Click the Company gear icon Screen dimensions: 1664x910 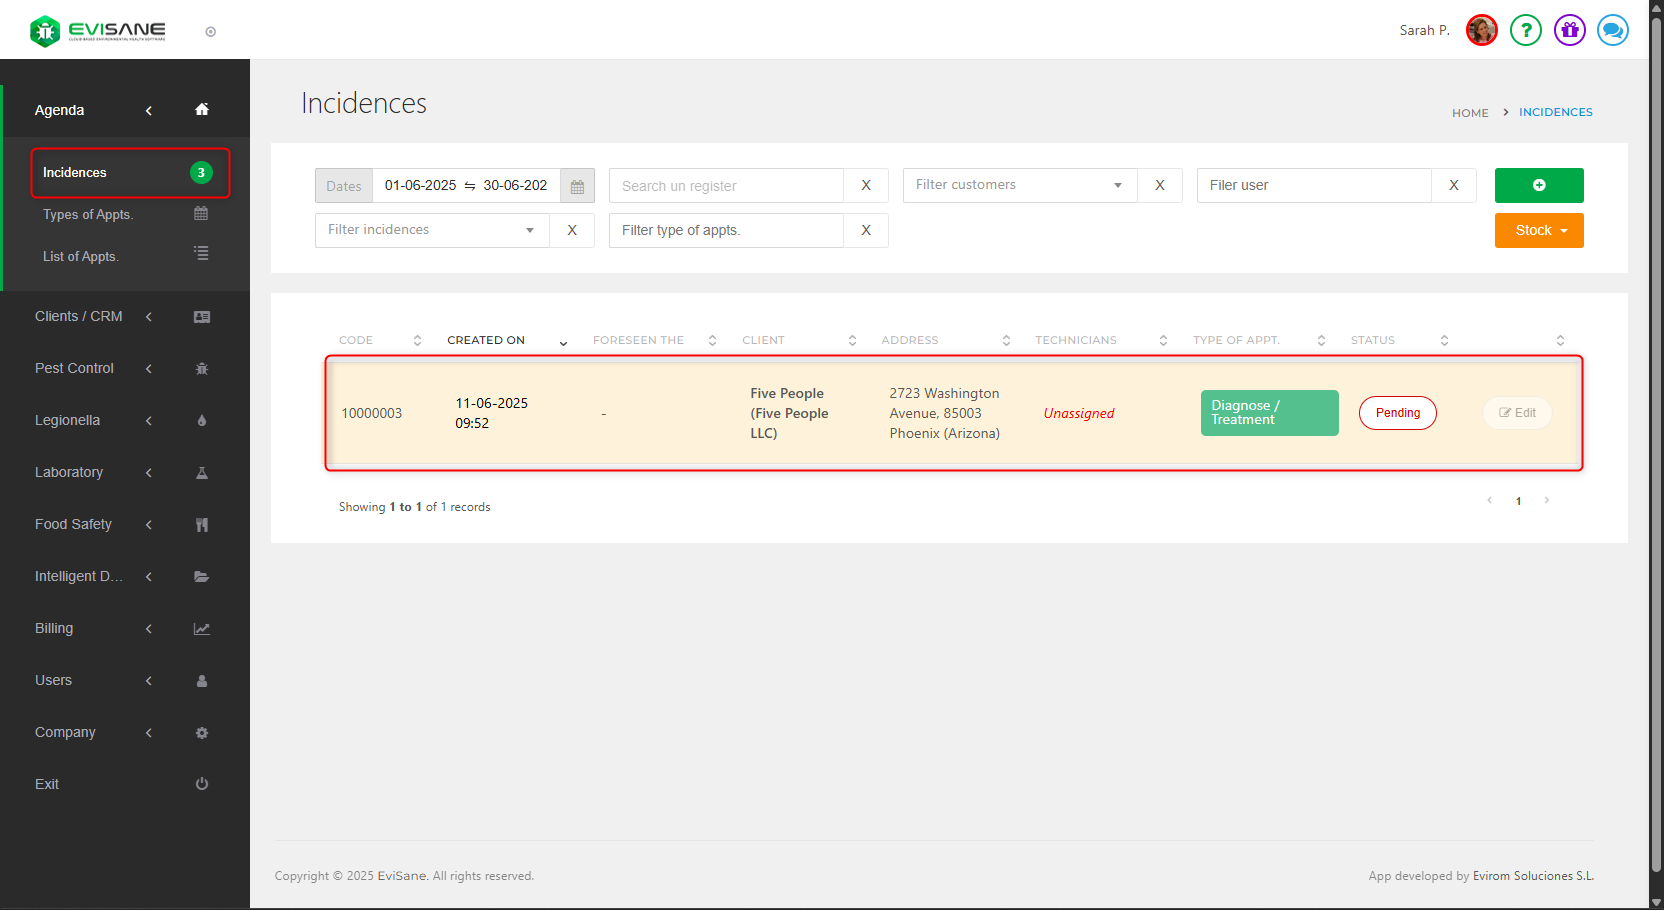point(202,733)
